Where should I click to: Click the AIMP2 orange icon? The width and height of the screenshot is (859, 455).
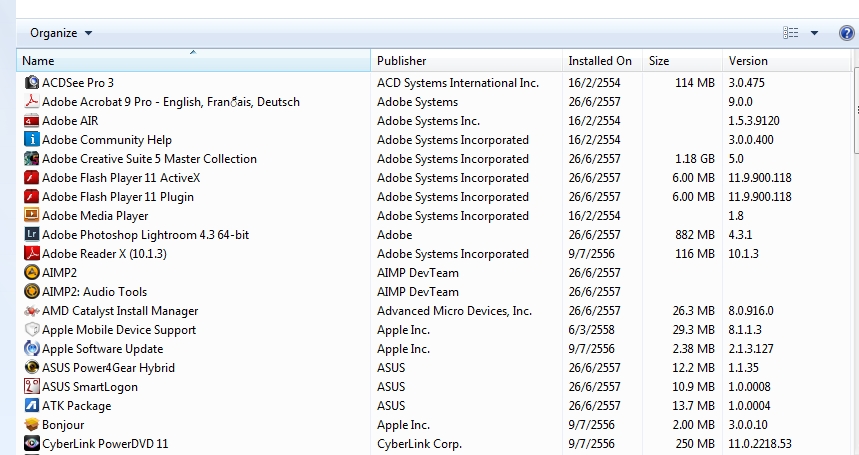pos(32,273)
